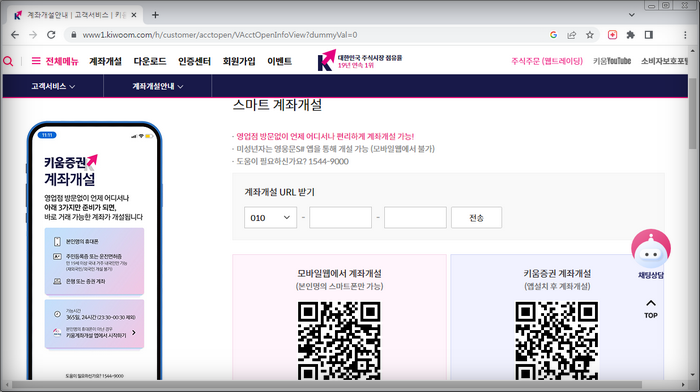Viewport: 700px width, 392px height.
Task: Open Chrome three-dot menu
Action: [x=685, y=35]
